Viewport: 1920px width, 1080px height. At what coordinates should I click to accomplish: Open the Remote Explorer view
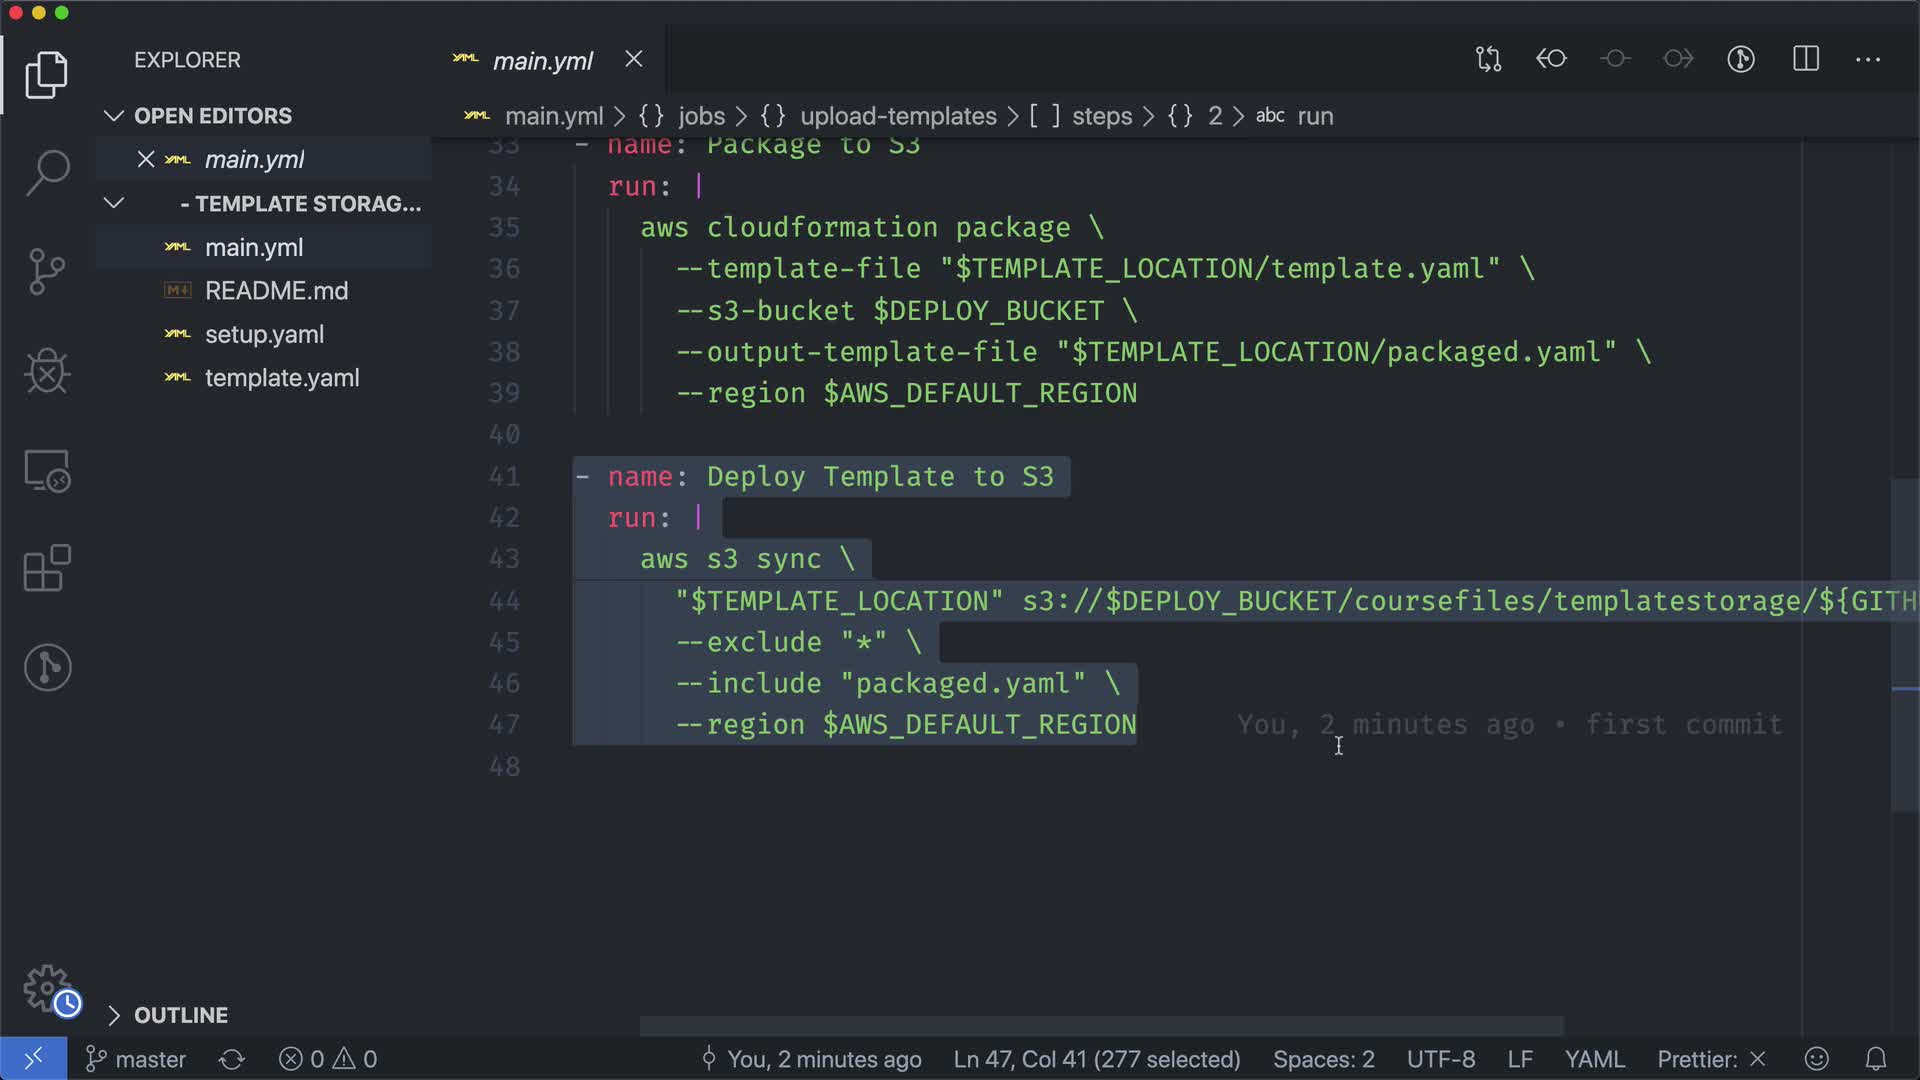pyautogui.click(x=47, y=470)
